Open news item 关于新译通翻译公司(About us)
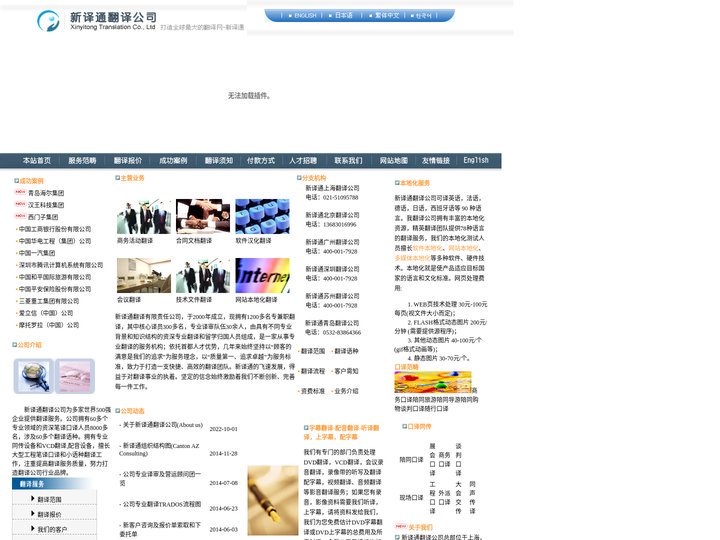 click(x=163, y=425)
